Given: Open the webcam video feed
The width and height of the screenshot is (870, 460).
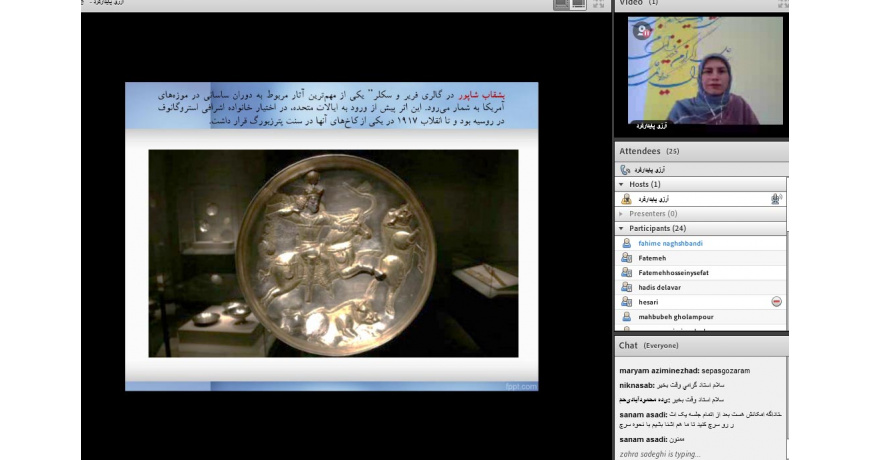Looking at the screenshot, I should pyautogui.click(x=705, y=70).
